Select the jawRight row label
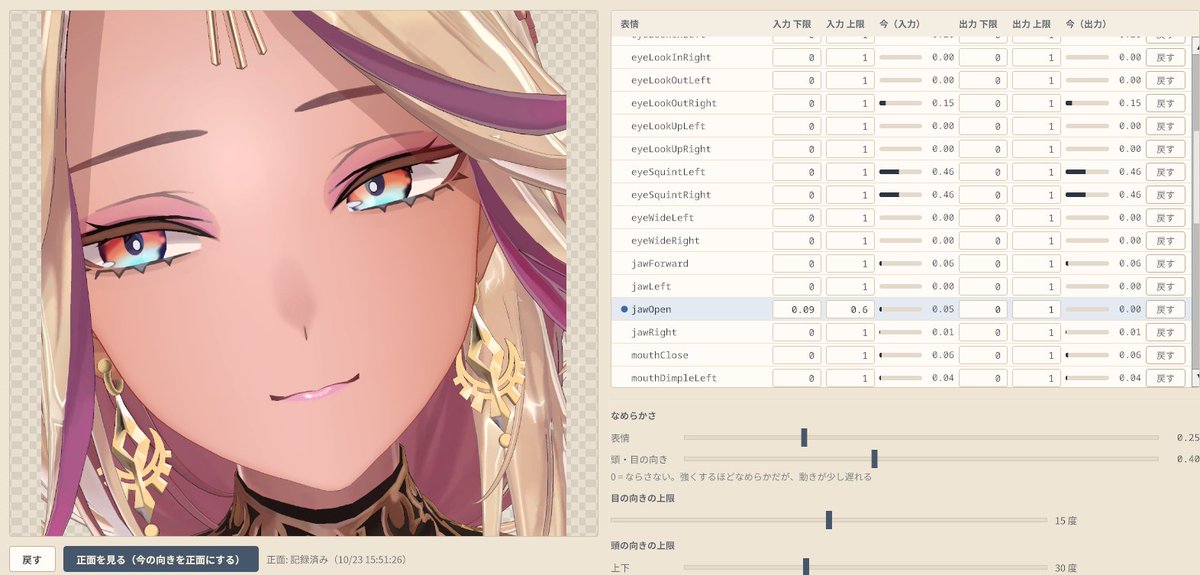1200x575 pixels. click(x=654, y=333)
